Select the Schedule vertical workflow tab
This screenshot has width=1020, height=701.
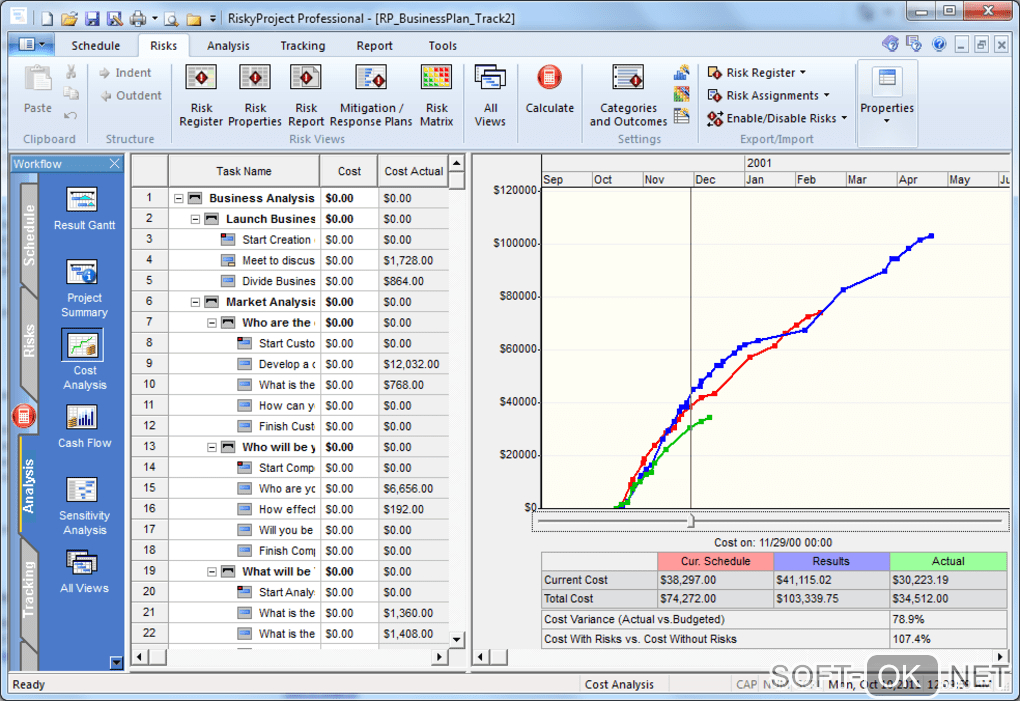[x=29, y=235]
